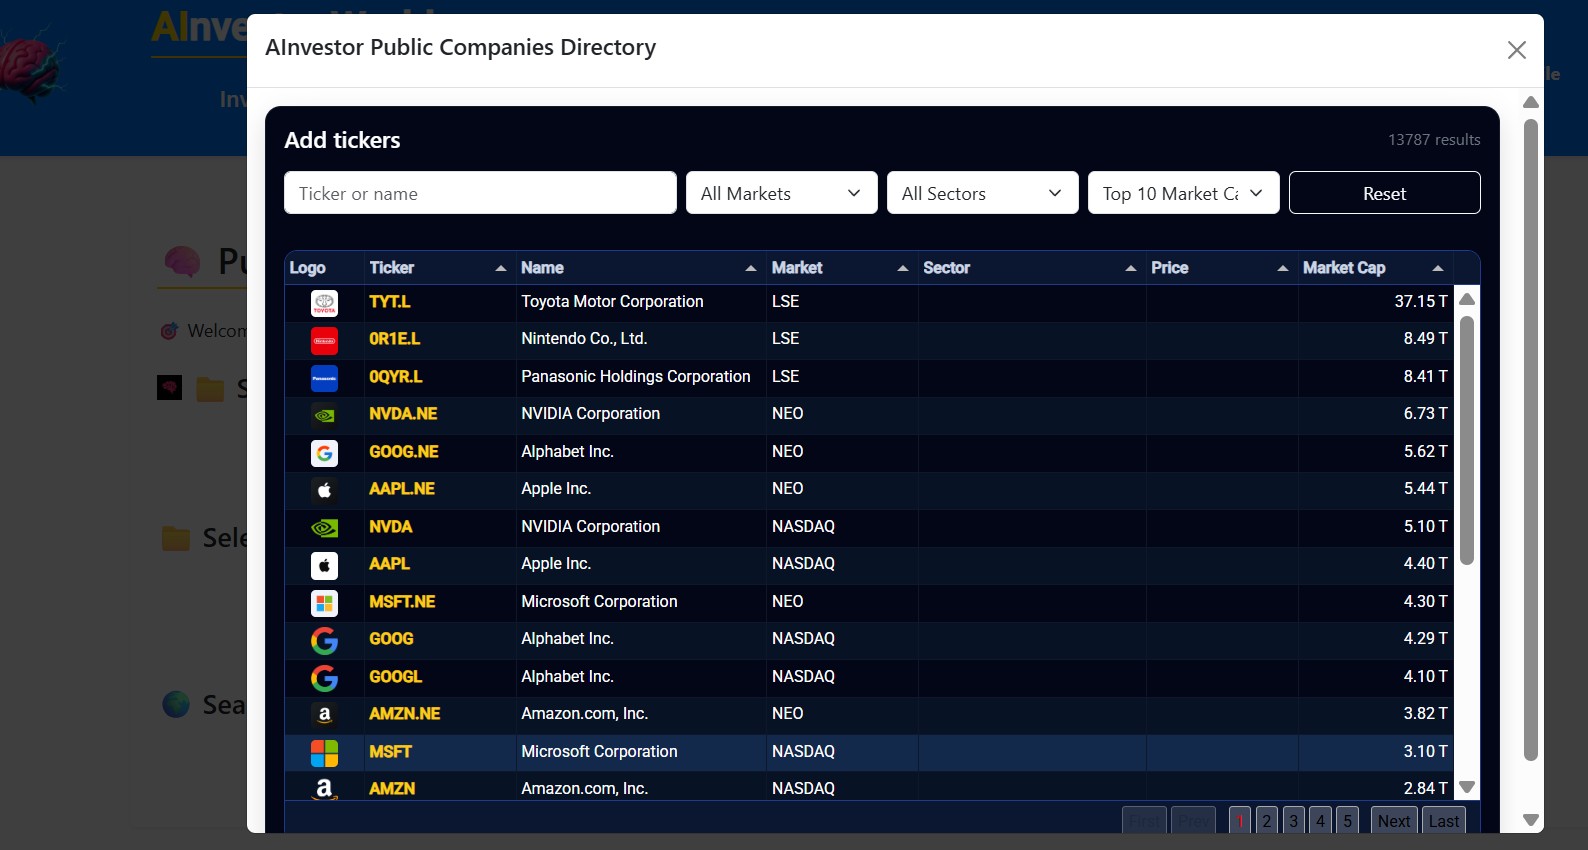This screenshot has height=850, width=1588.
Task: Click the AMZN row Amazon logo
Action: click(324, 789)
